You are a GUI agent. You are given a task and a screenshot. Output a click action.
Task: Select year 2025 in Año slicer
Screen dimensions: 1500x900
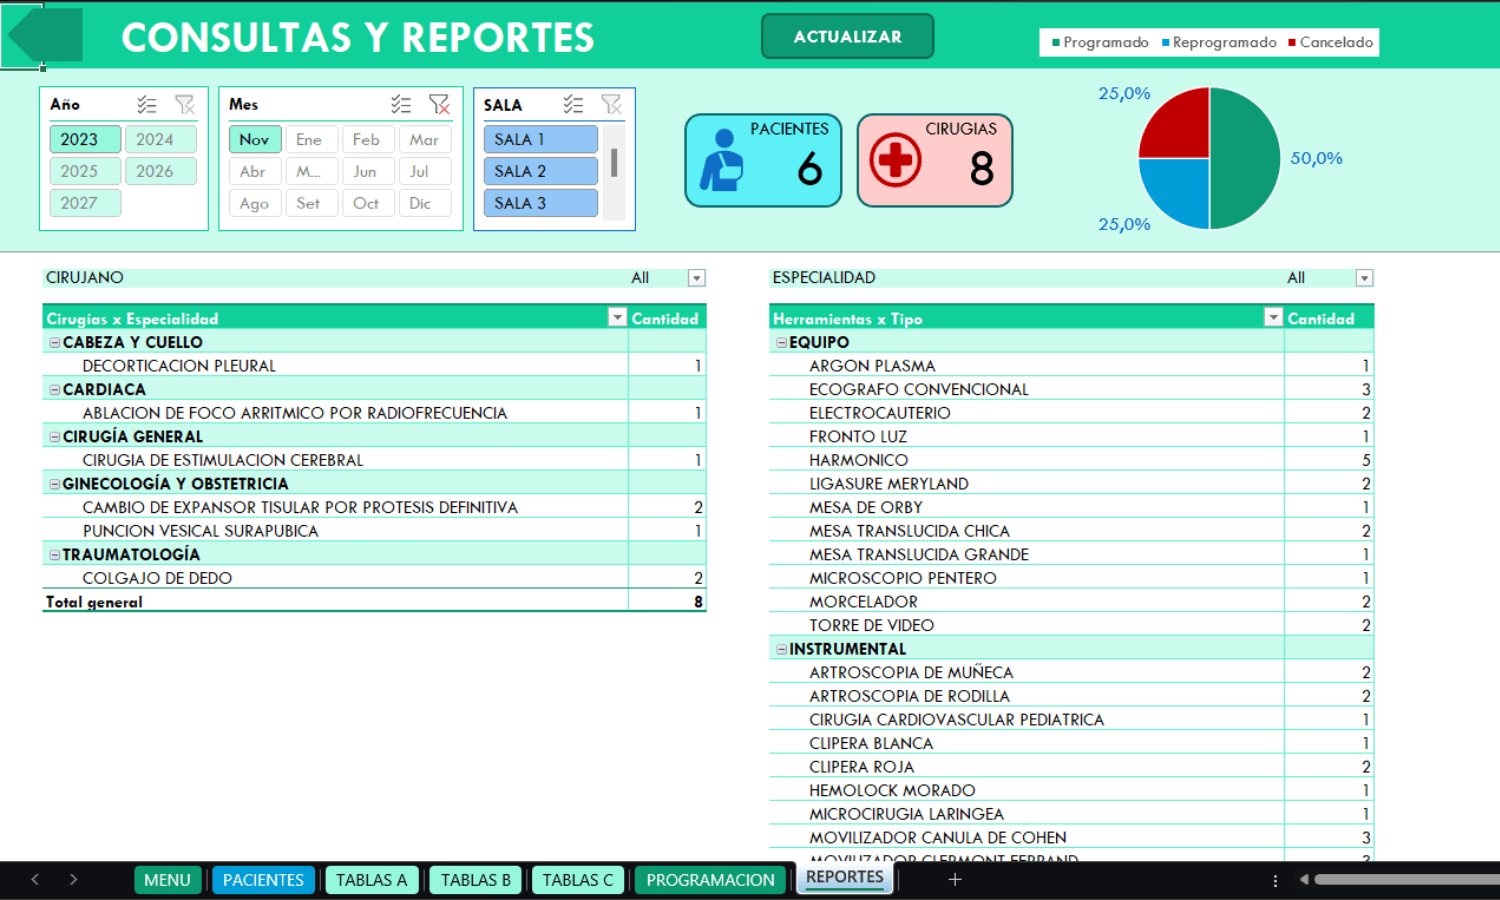click(x=85, y=171)
